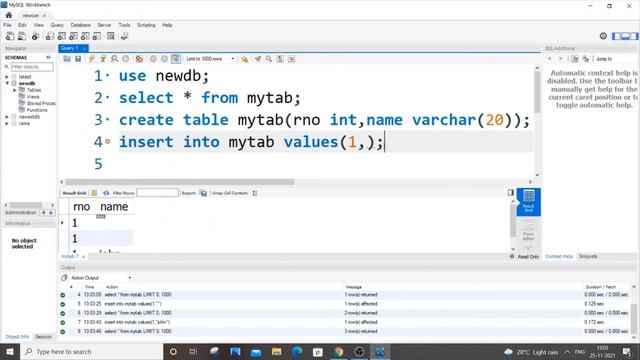
Task: Commit the transaction icon
Action: pyautogui.click(x=153, y=59)
